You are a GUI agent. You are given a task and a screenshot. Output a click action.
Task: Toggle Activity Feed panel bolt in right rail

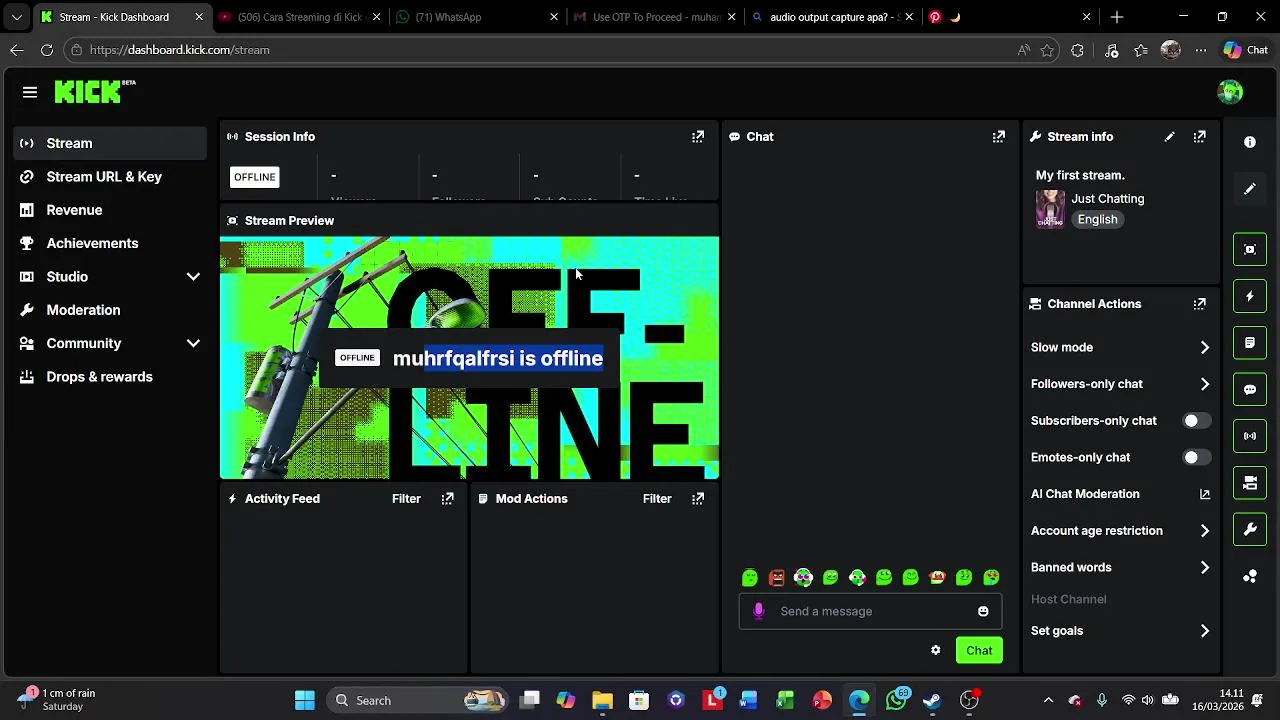[x=1250, y=296]
